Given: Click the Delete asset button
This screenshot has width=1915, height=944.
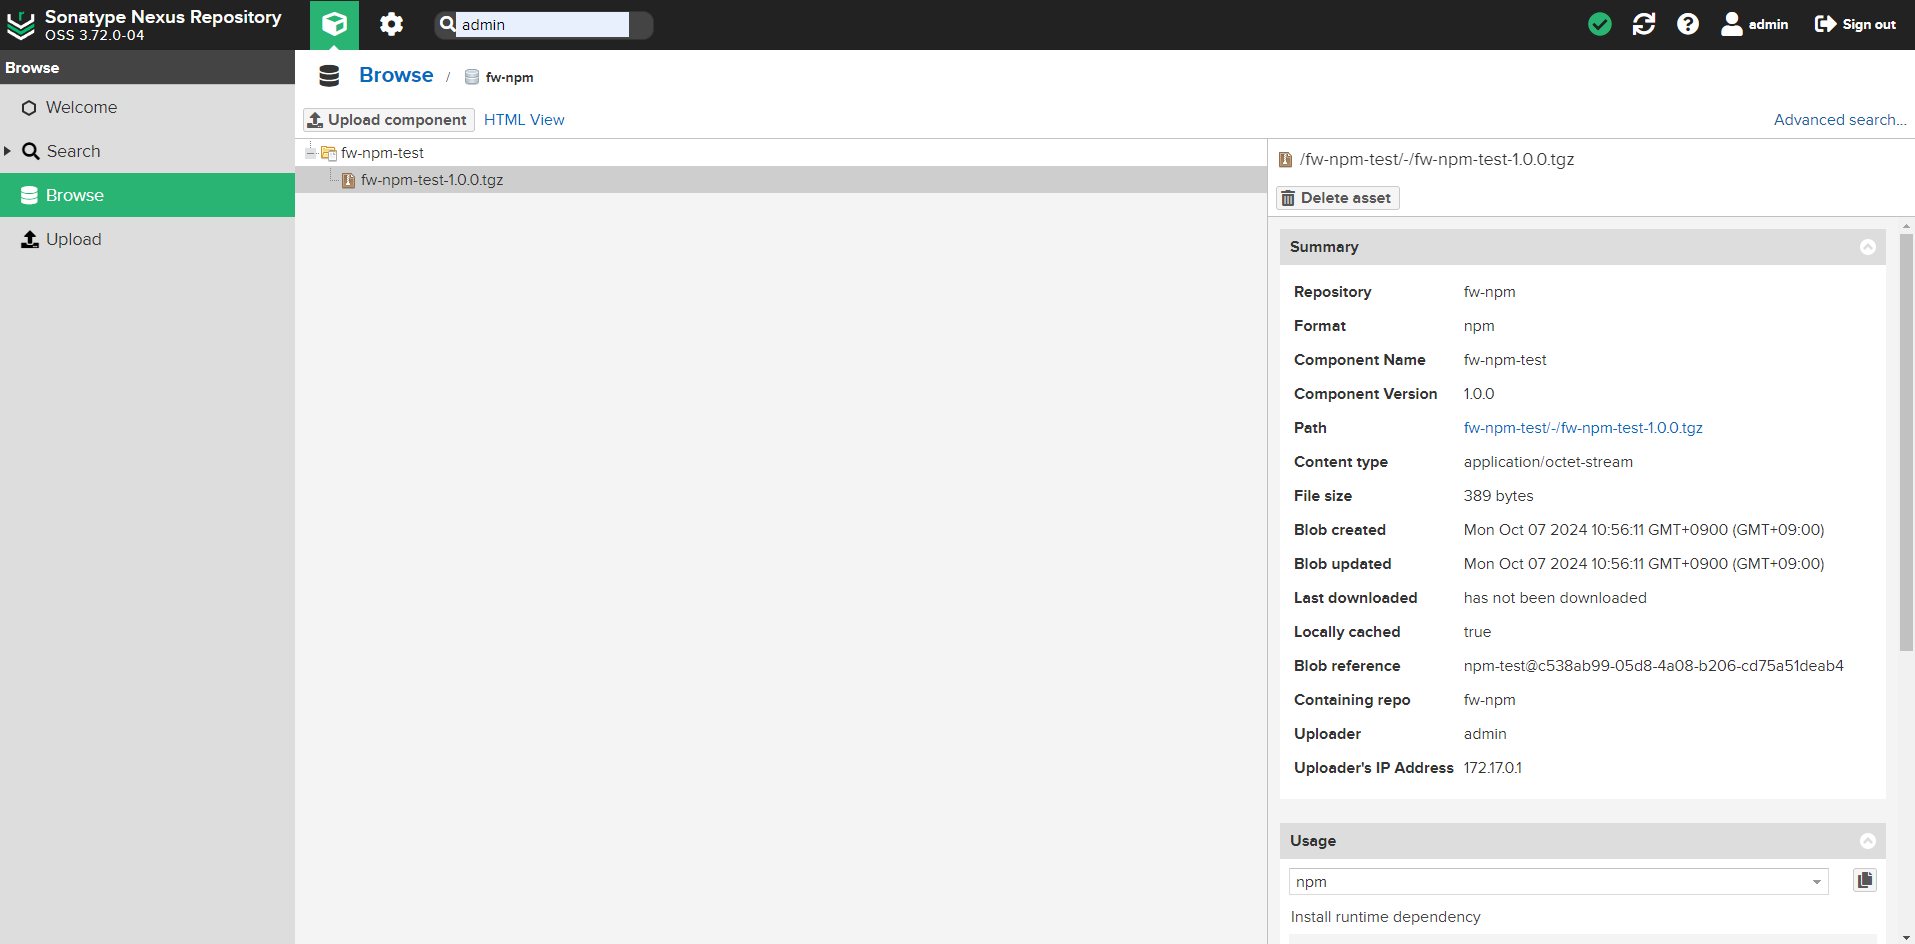Looking at the screenshot, I should [1337, 198].
